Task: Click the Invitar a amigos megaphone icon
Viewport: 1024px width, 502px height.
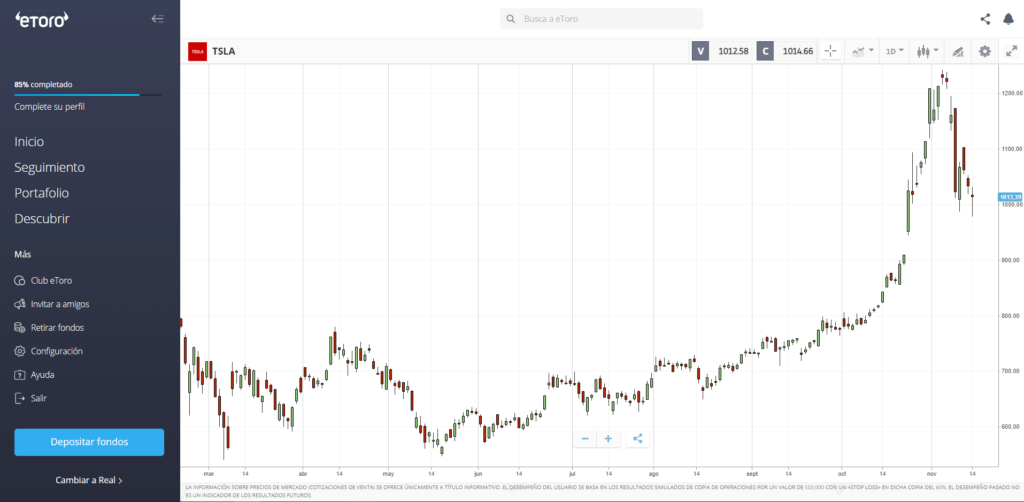Action: point(20,304)
